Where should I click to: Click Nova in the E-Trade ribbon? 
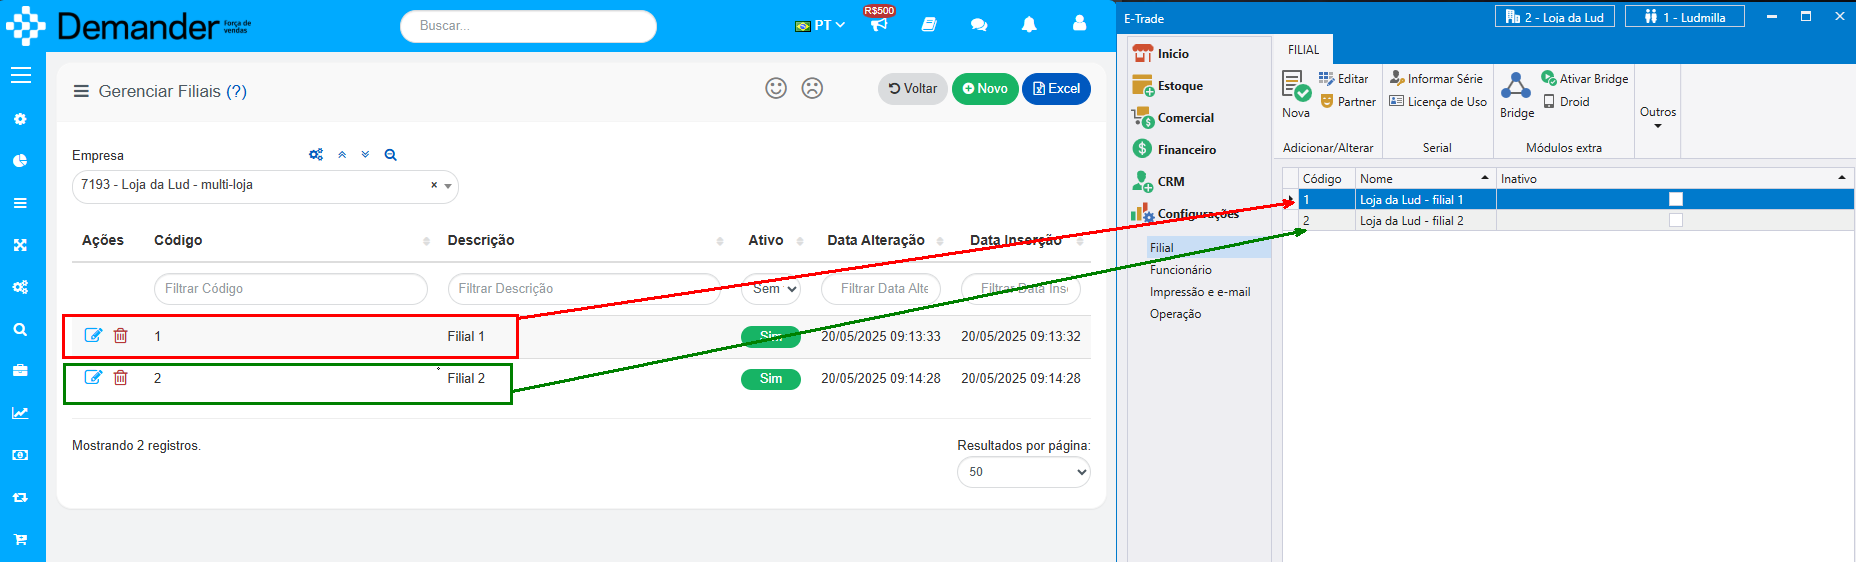(x=1296, y=94)
